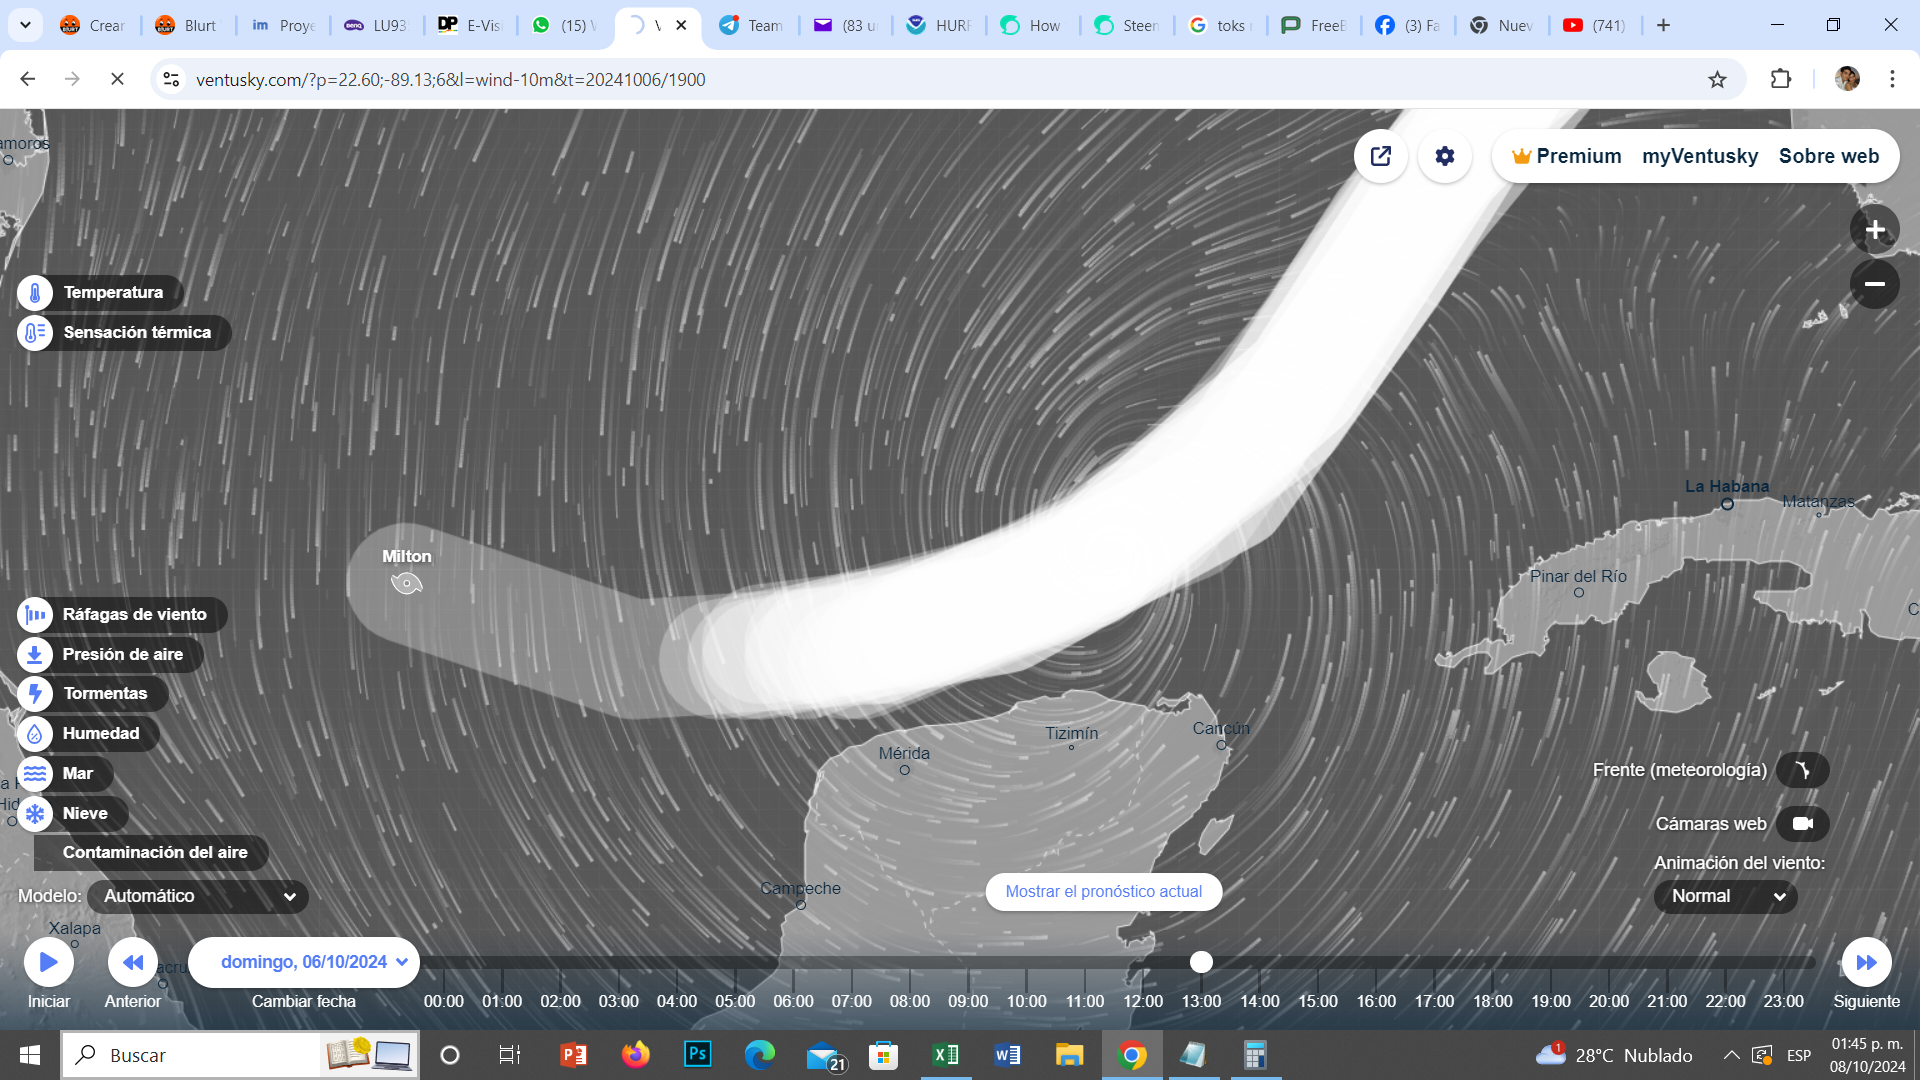Open the date selector domingo 06/10/2024
The height and width of the screenshot is (1080, 1920).
[304, 962]
